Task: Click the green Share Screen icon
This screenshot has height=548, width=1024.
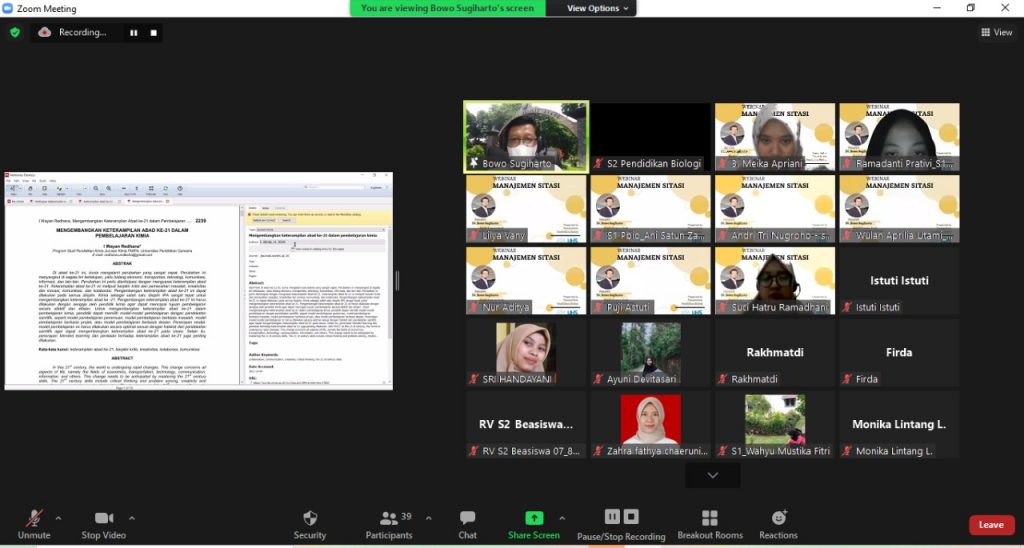Action: tap(534, 518)
